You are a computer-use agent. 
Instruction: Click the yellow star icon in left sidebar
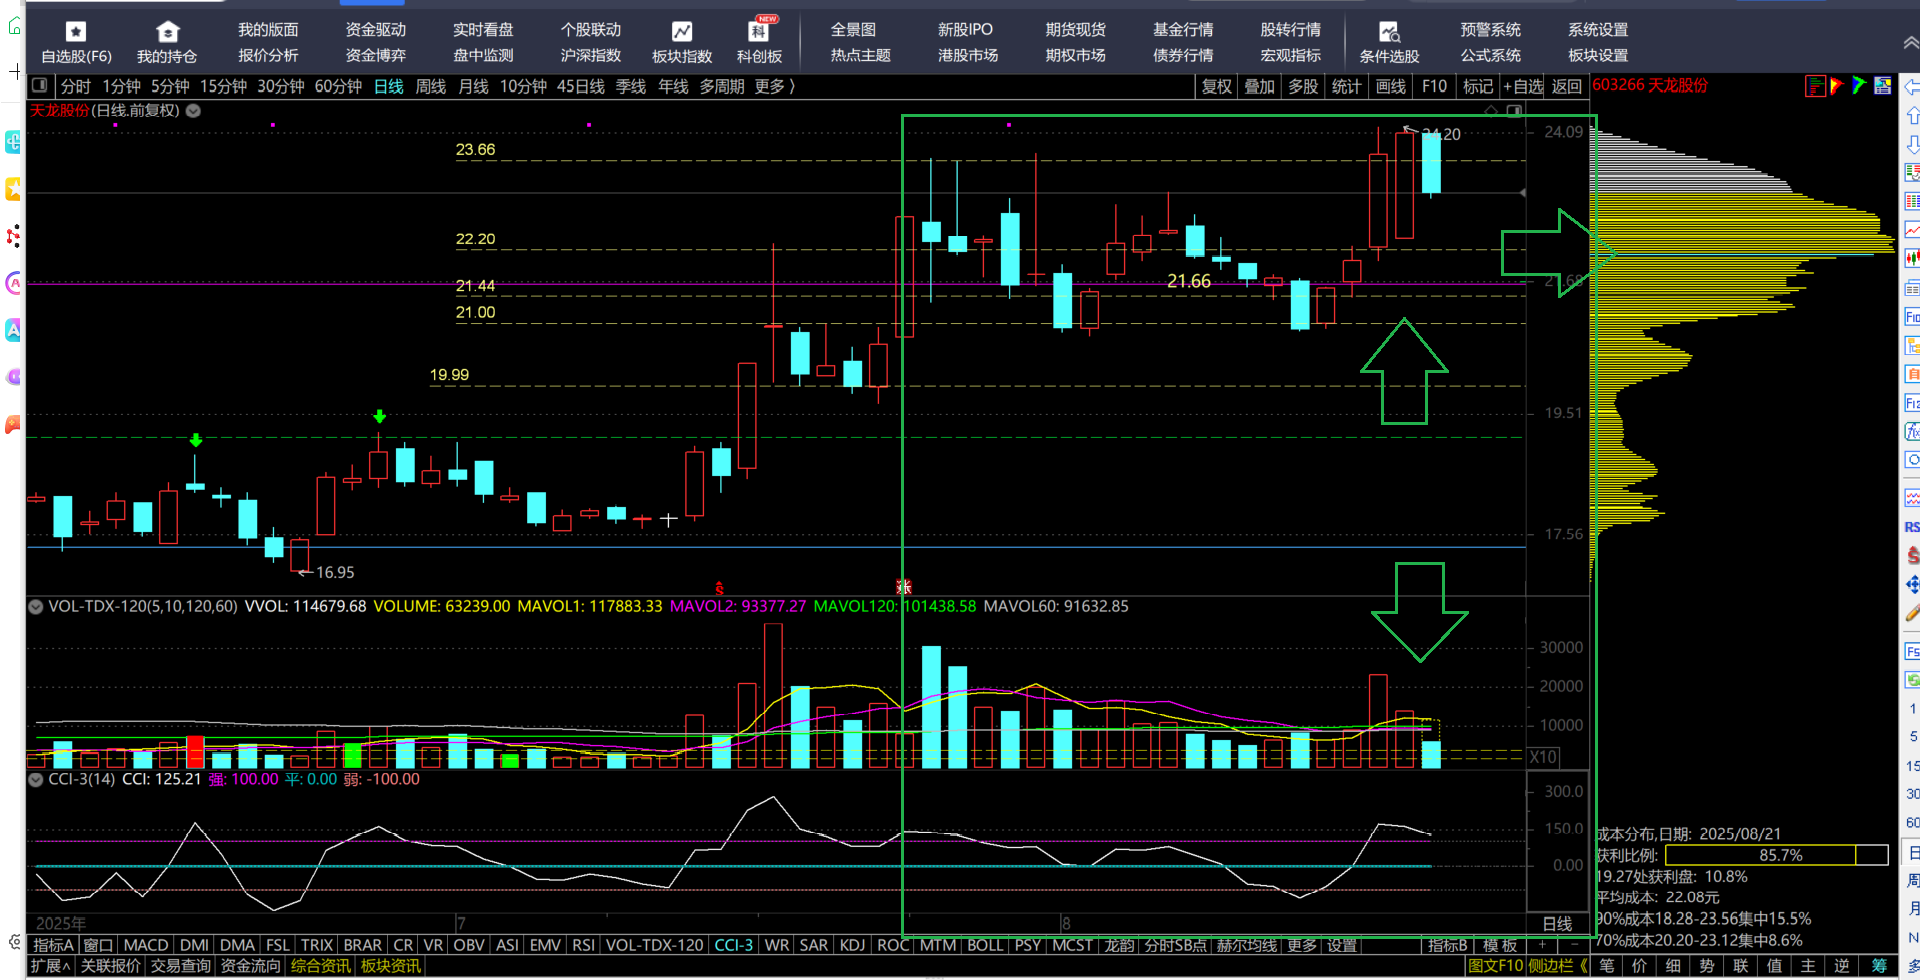(x=13, y=188)
